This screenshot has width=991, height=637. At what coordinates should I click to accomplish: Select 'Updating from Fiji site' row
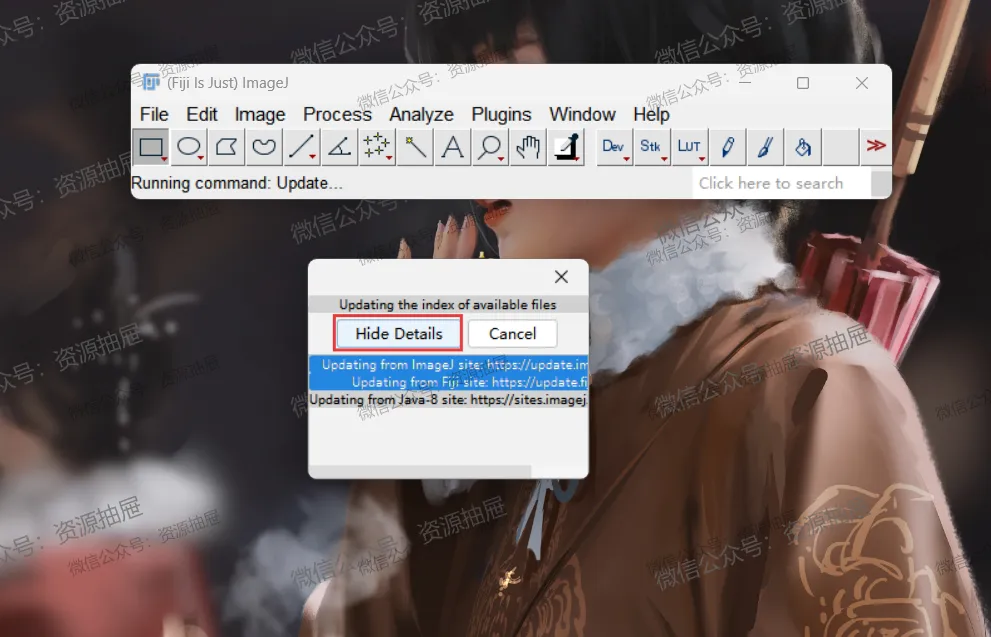pyautogui.click(x=449, y=382)
